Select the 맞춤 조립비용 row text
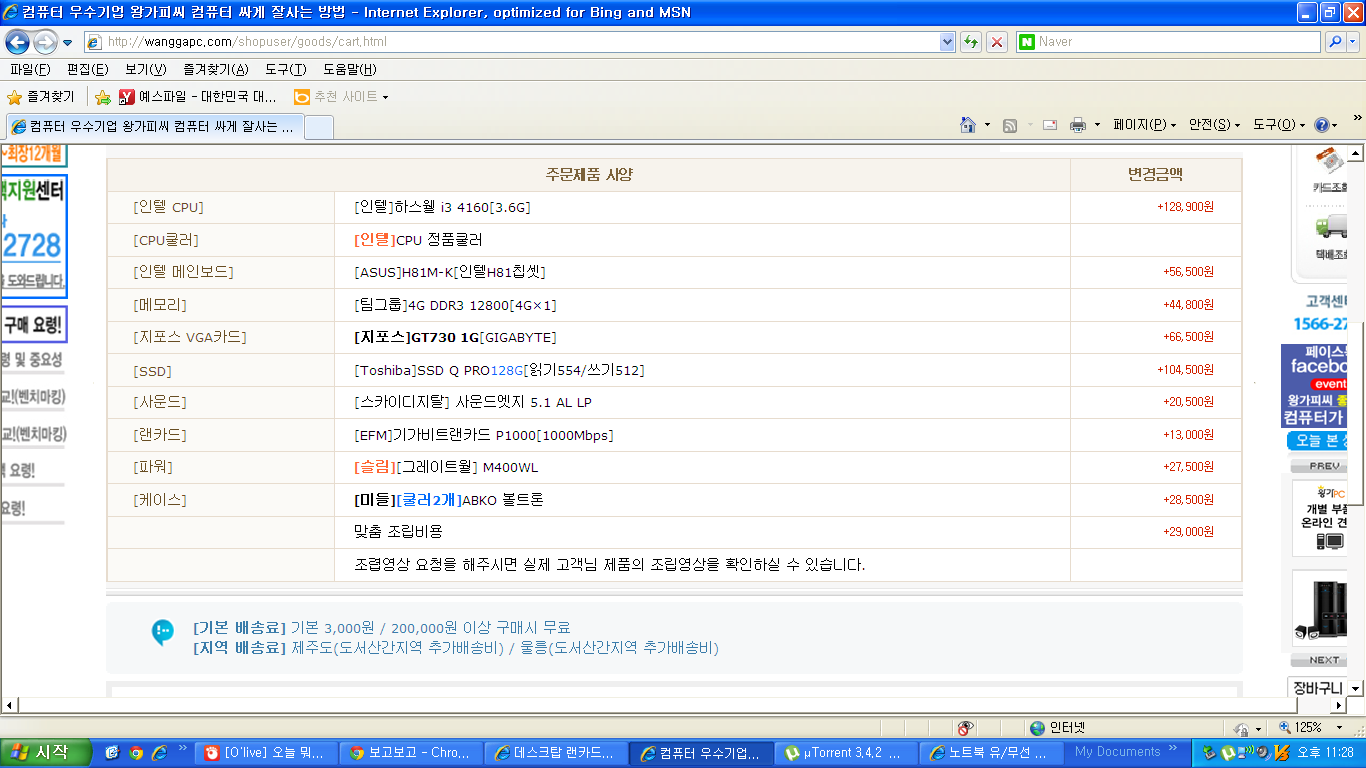The width and height of the screenshot is (1366, 768). 398,531
